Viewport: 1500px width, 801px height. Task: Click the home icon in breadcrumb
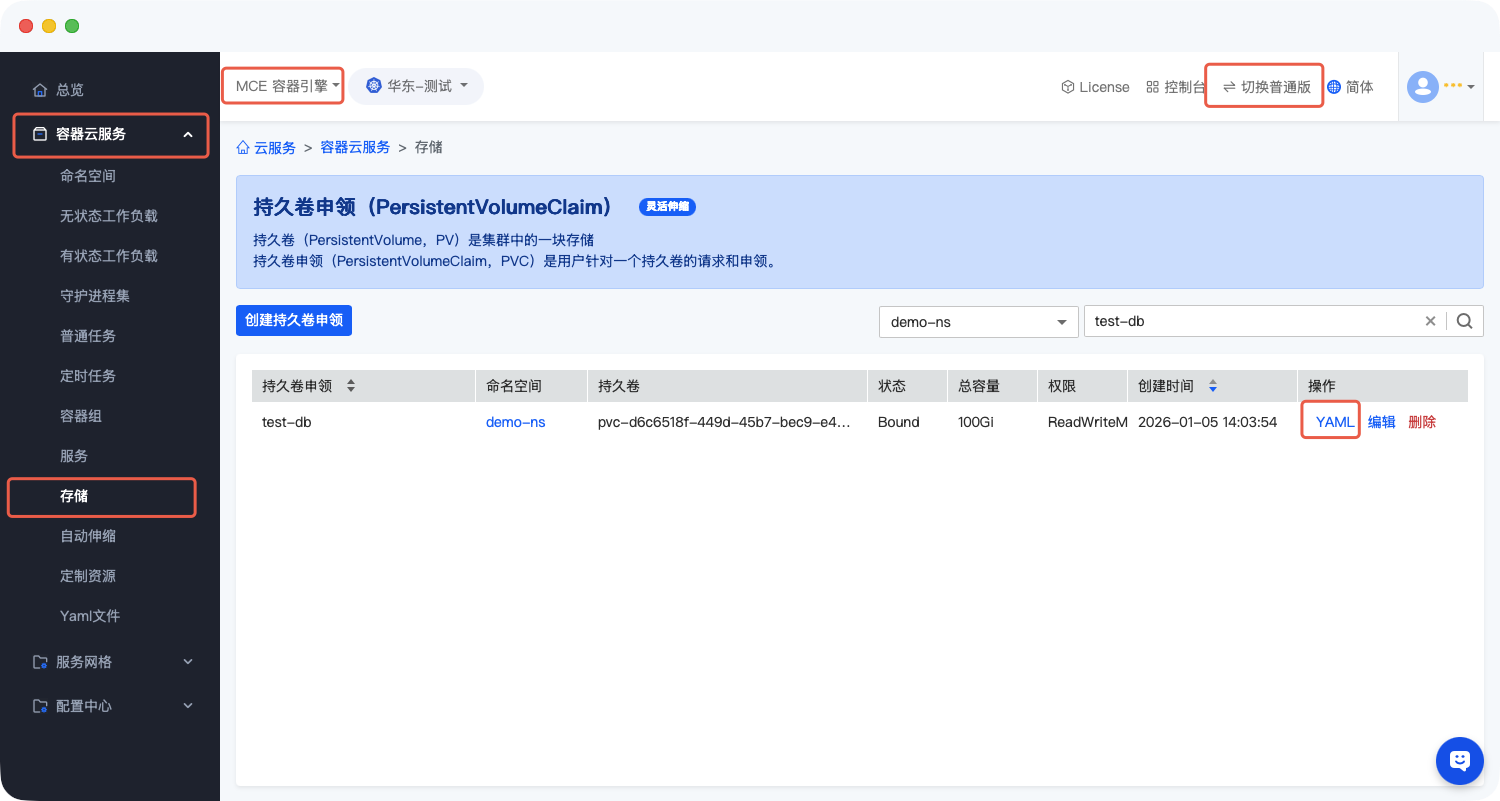point(243,147)
